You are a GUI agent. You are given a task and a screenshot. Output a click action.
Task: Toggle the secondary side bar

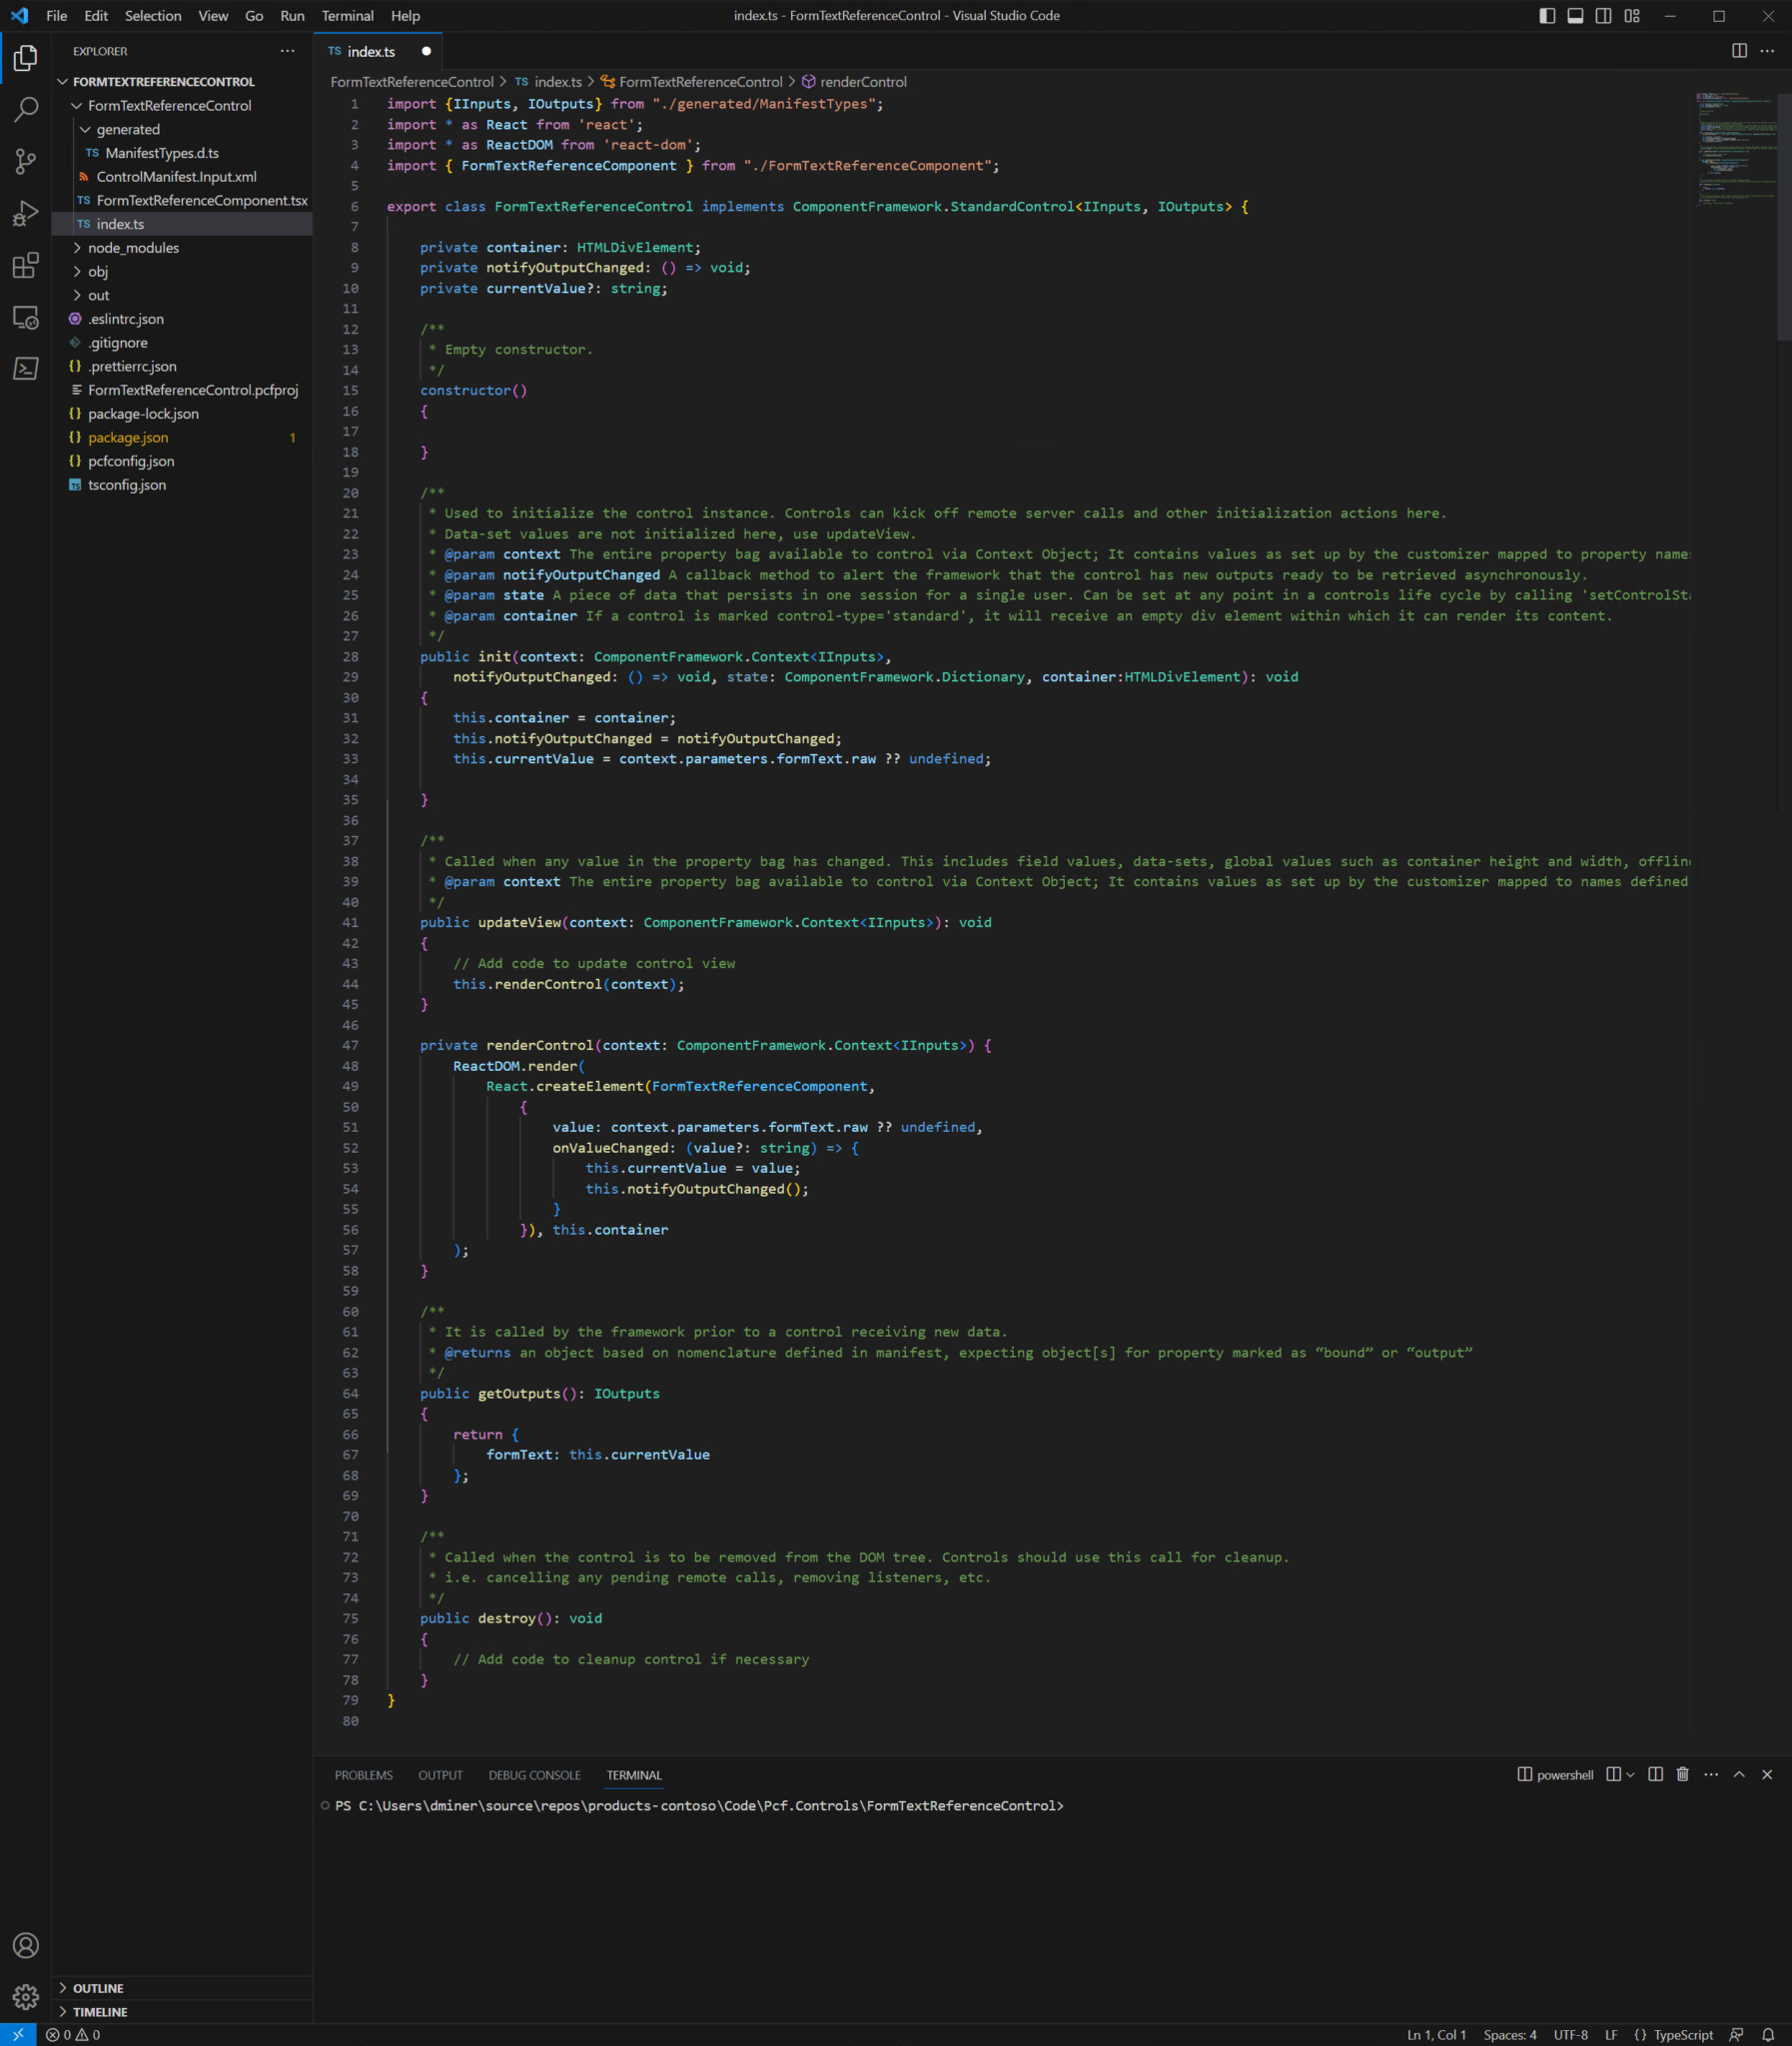pyautogui.click(x=1602, y=15)
